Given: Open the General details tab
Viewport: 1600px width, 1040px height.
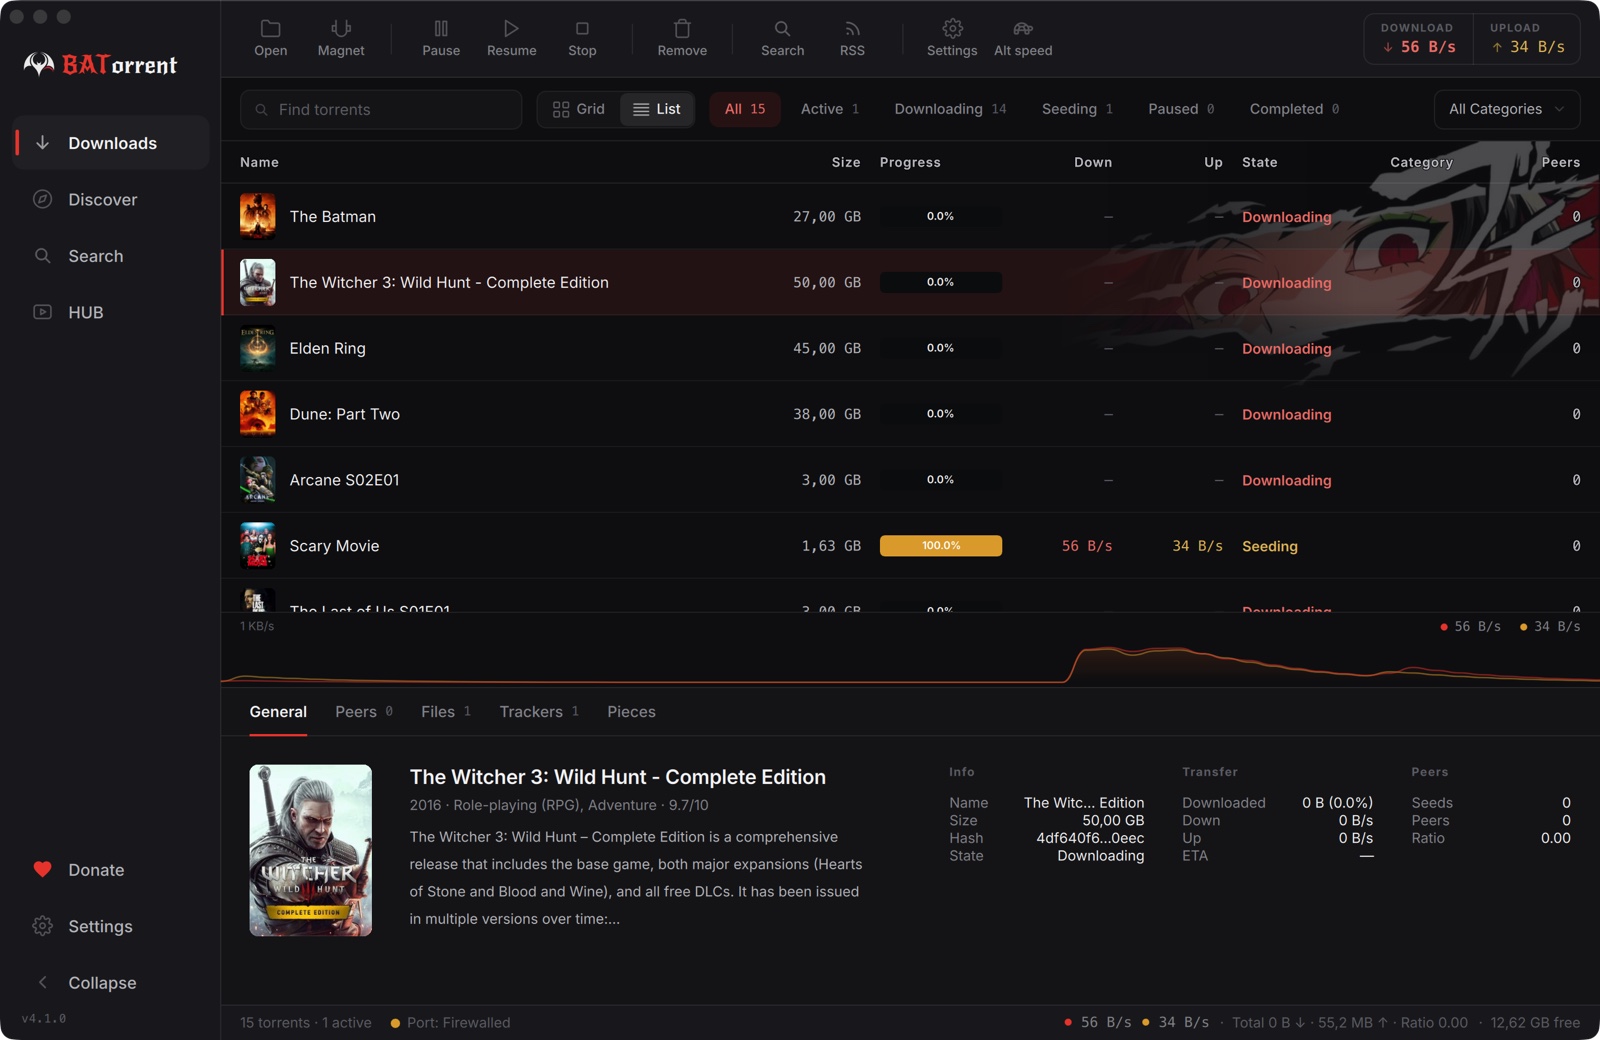Looking at the screenshot, I should (278, 712).
